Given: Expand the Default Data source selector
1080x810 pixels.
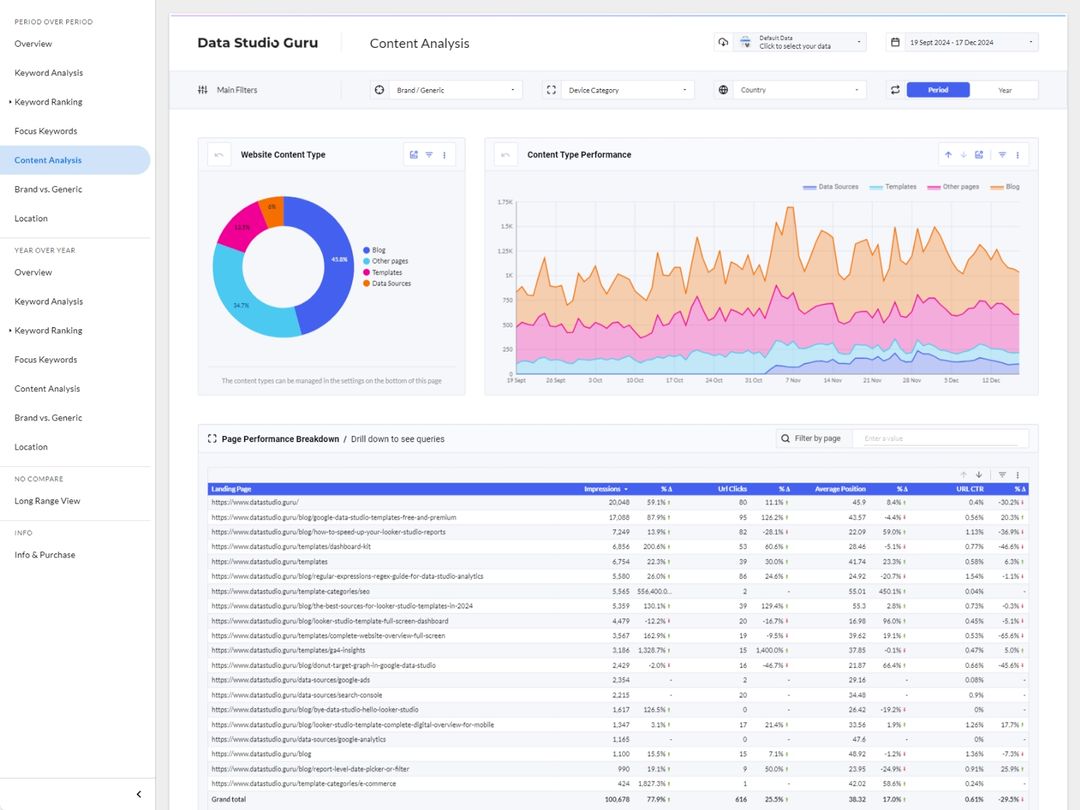Looking at the screenshot, I should pyautogui.click(x=800, y=41).
